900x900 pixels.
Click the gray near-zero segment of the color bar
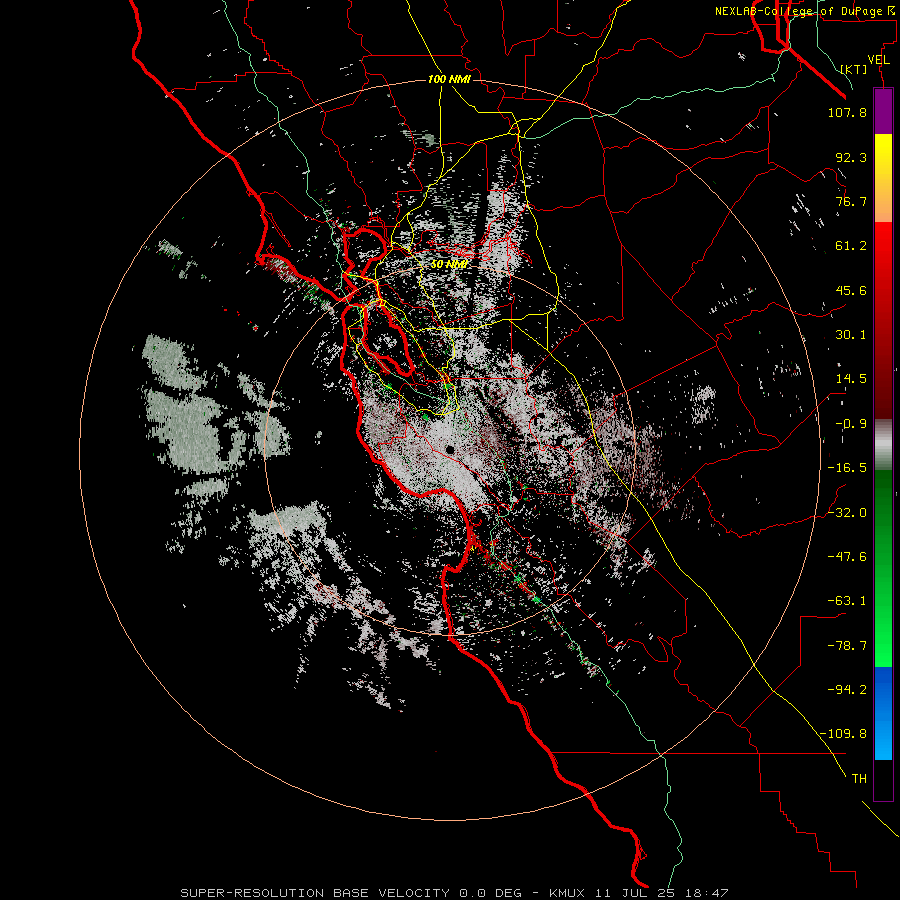pos(883,445)
